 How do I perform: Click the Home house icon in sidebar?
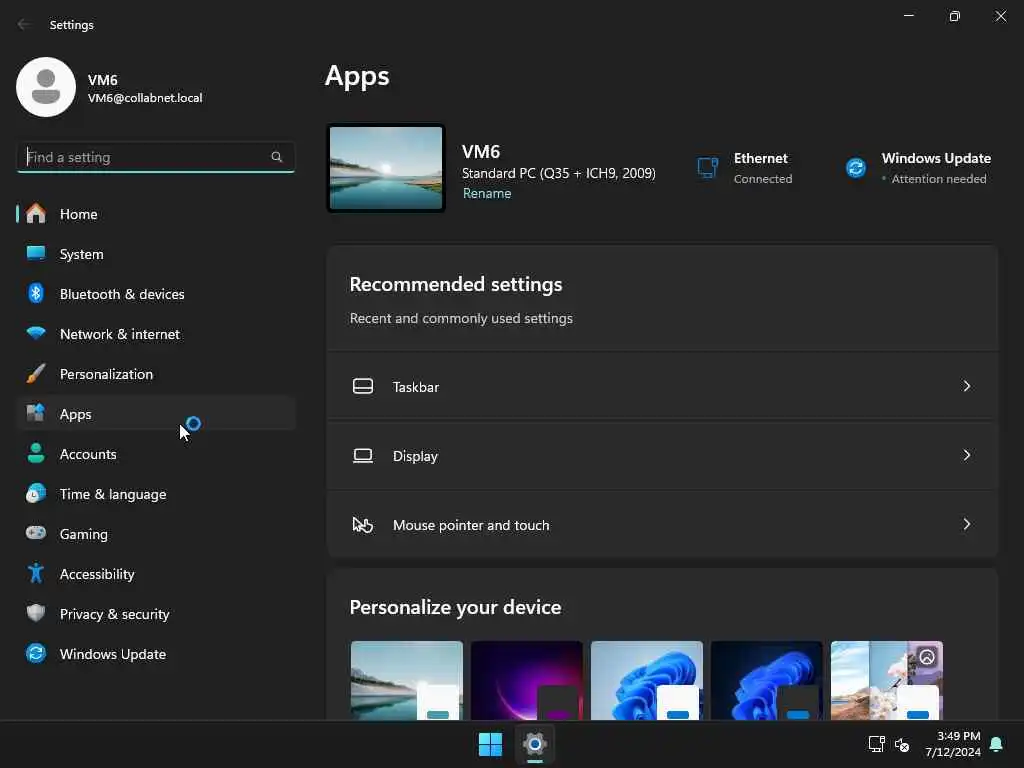pyautogui.click(x=36, y=214)
